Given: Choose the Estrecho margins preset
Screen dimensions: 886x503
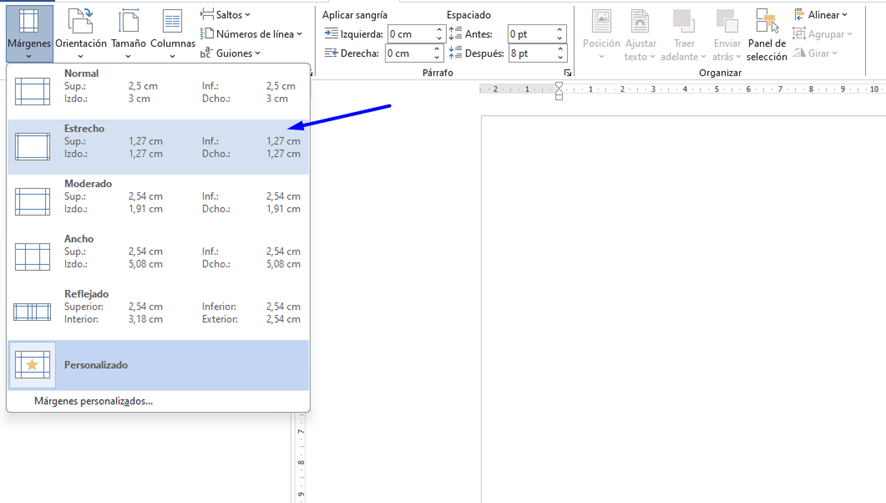Looking at the screenshot, I should [x=158, y=147].
